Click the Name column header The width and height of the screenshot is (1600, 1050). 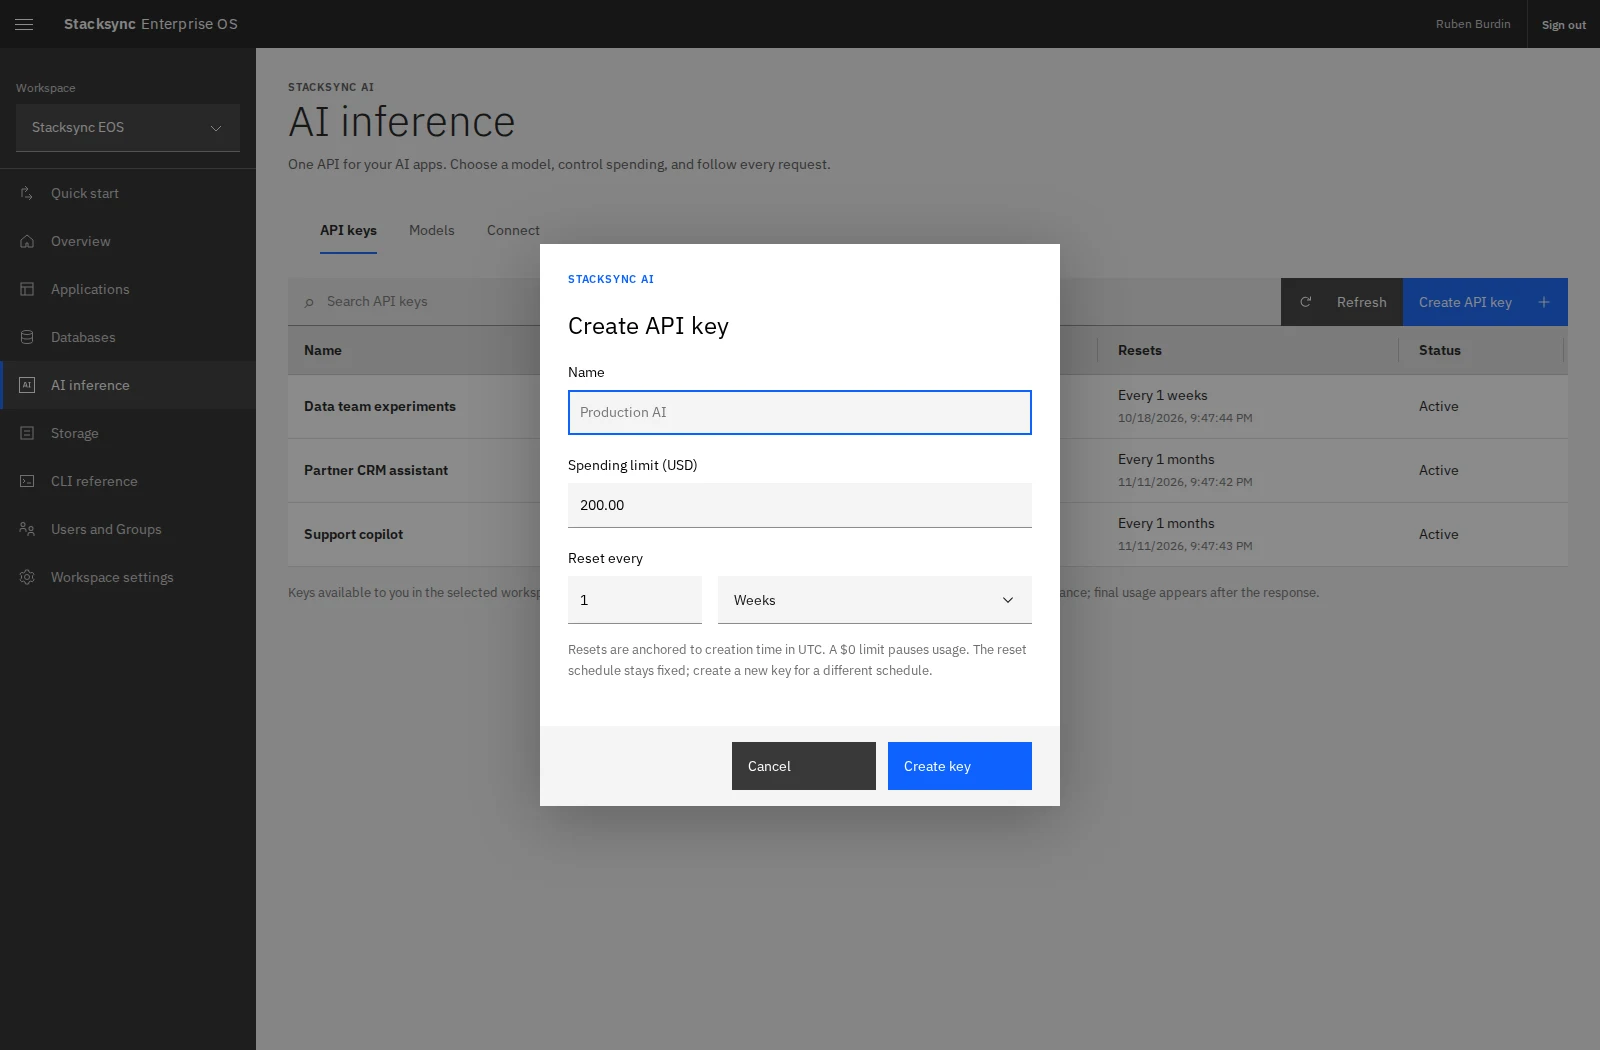[323, 350]
